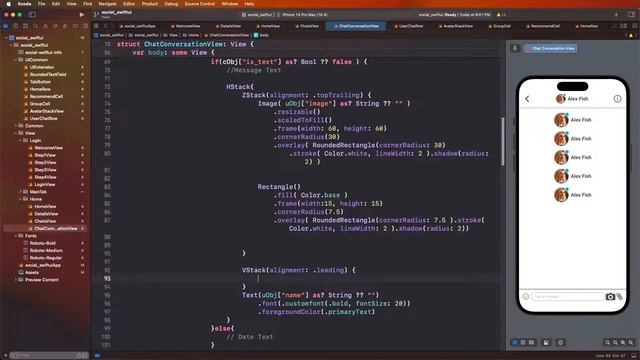Open the Issue navigator warning icon
The image size is (640, 360).
tap(45, 26)
